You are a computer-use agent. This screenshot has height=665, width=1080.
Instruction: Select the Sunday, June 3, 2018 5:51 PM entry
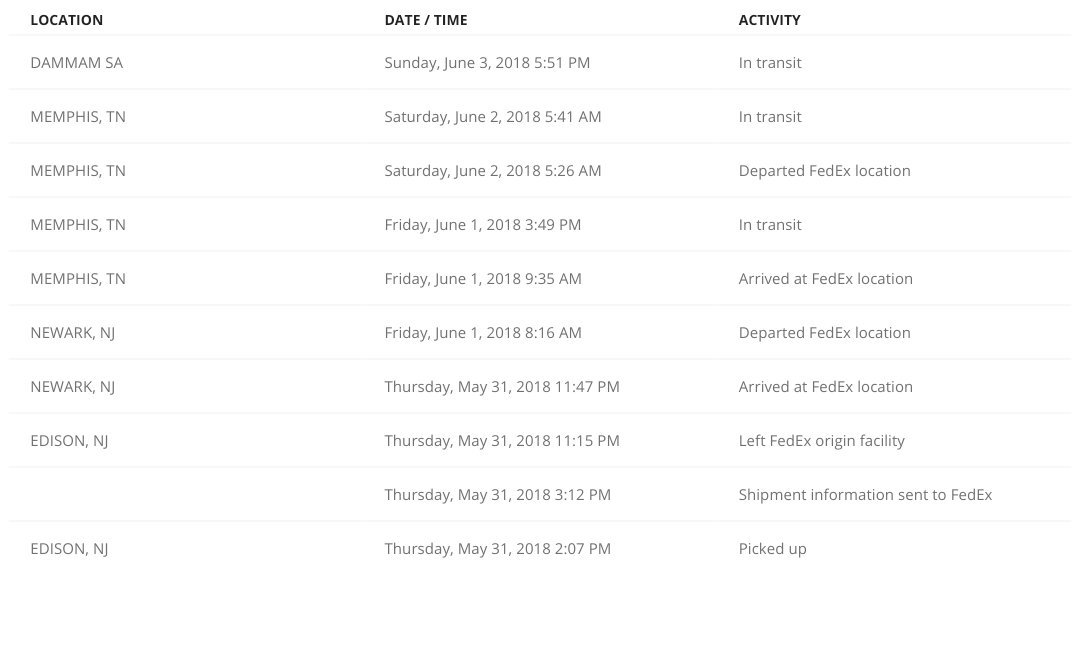coord(487,63)
